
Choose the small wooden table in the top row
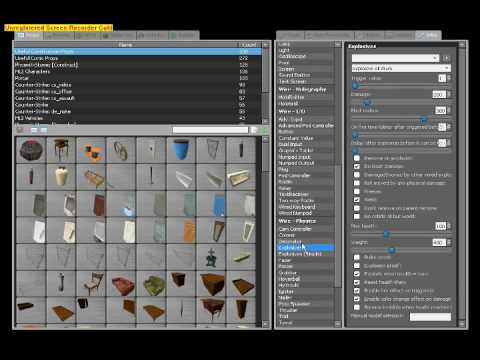61,150
